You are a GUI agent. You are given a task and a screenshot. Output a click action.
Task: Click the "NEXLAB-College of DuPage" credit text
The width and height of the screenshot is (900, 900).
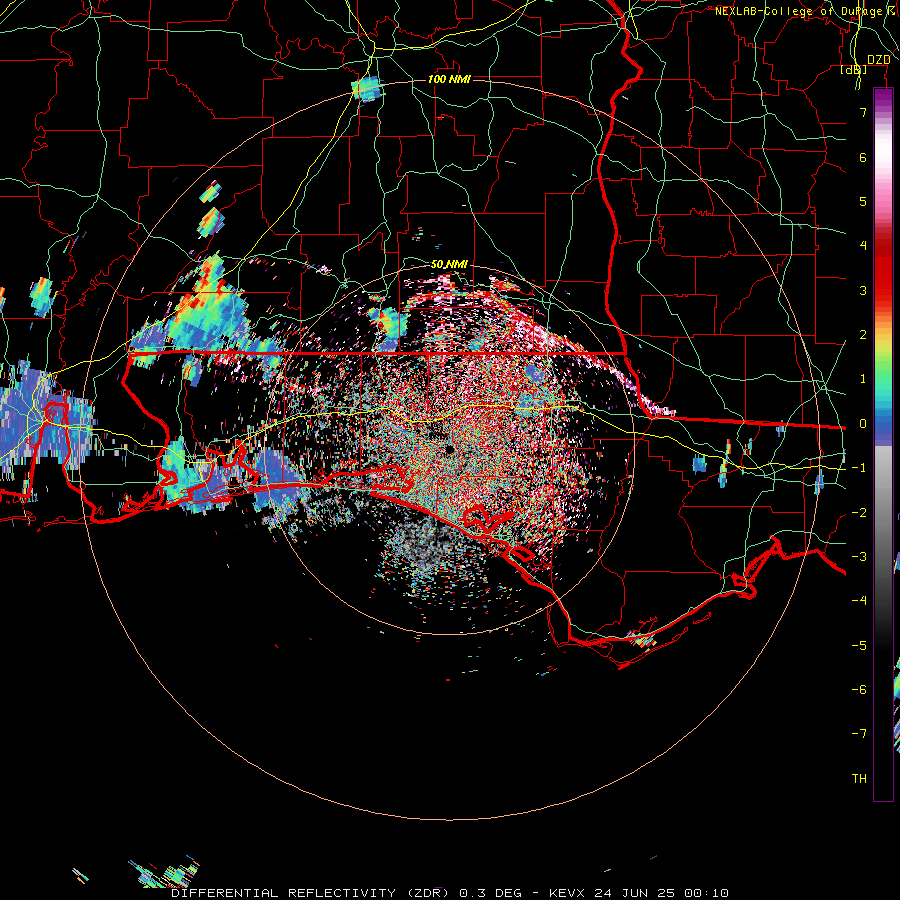point(798,11)
